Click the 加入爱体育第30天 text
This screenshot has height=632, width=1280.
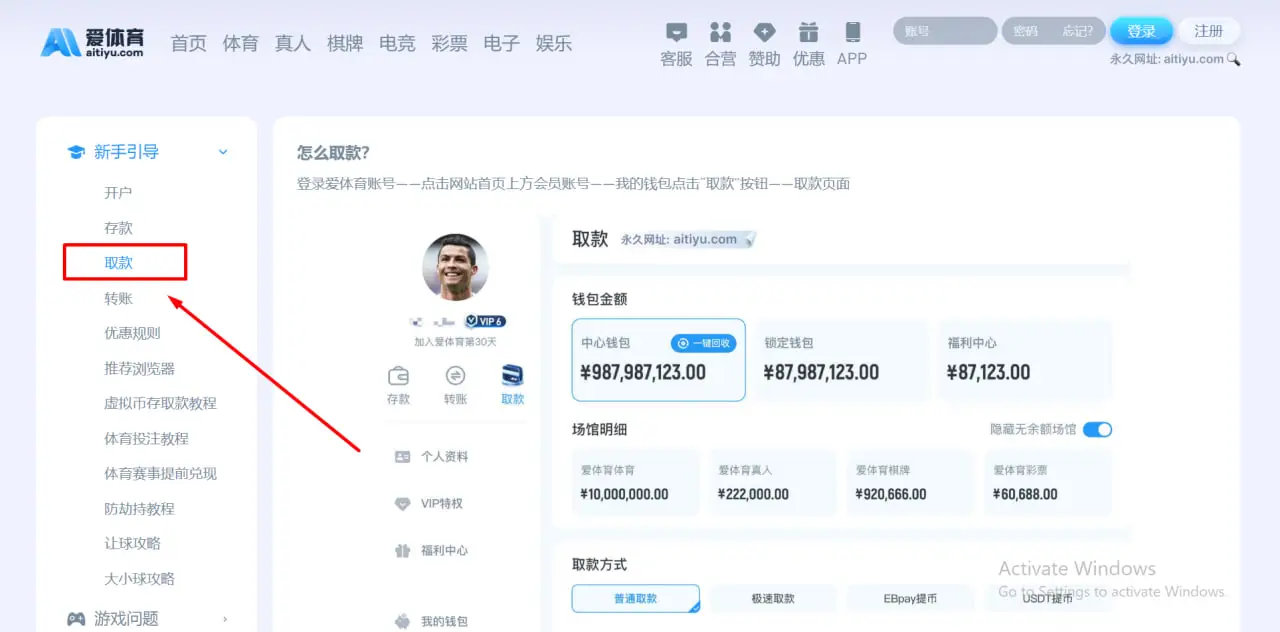pos(455,342)
